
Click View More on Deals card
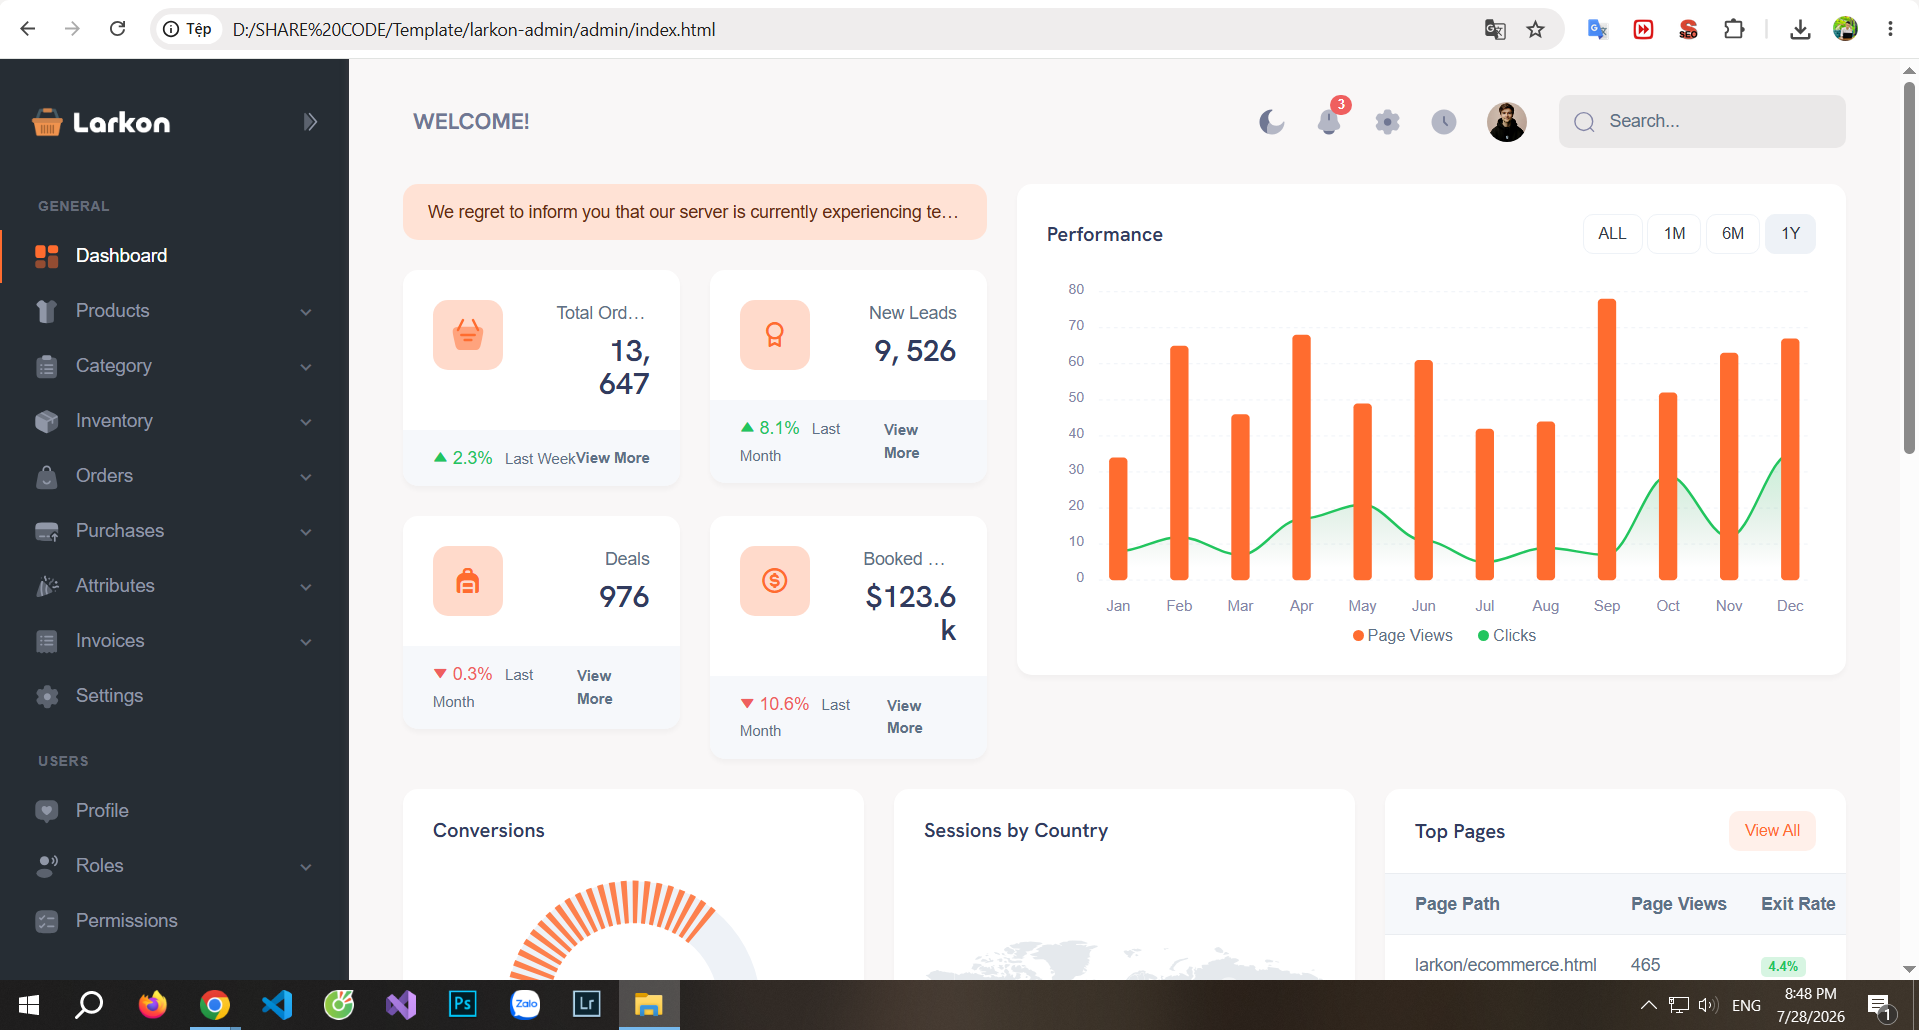click(594, 687)
